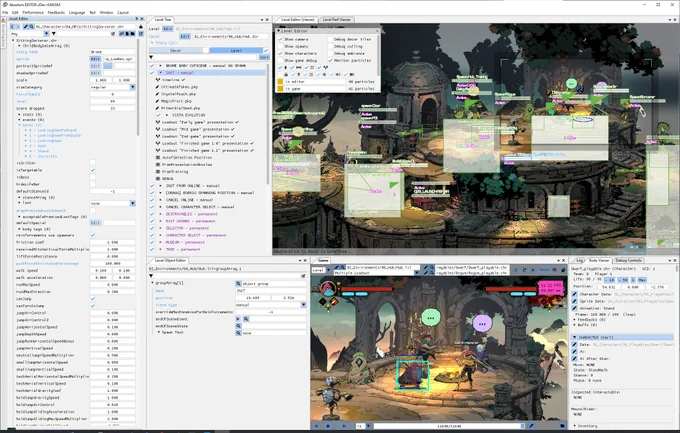Click the lock icon beside the asset path
This screenshot has height=433, width=680.
(141, 26)
